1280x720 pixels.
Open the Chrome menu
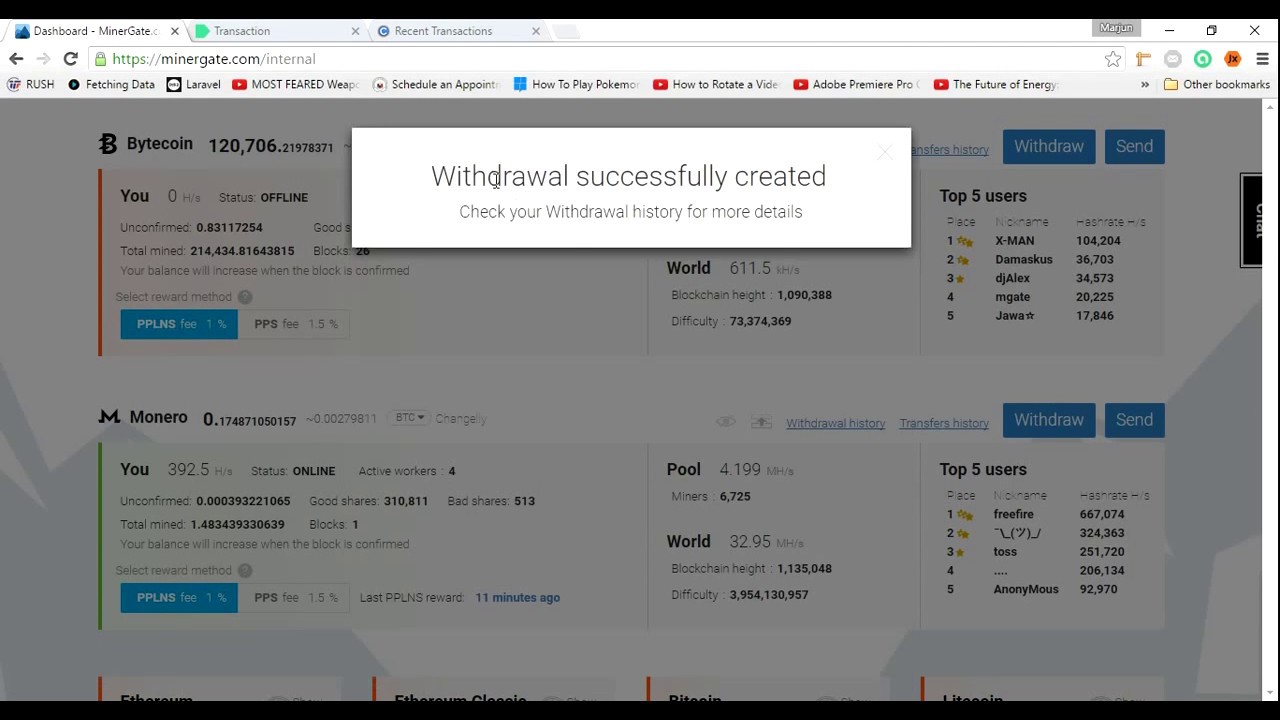1262,59
